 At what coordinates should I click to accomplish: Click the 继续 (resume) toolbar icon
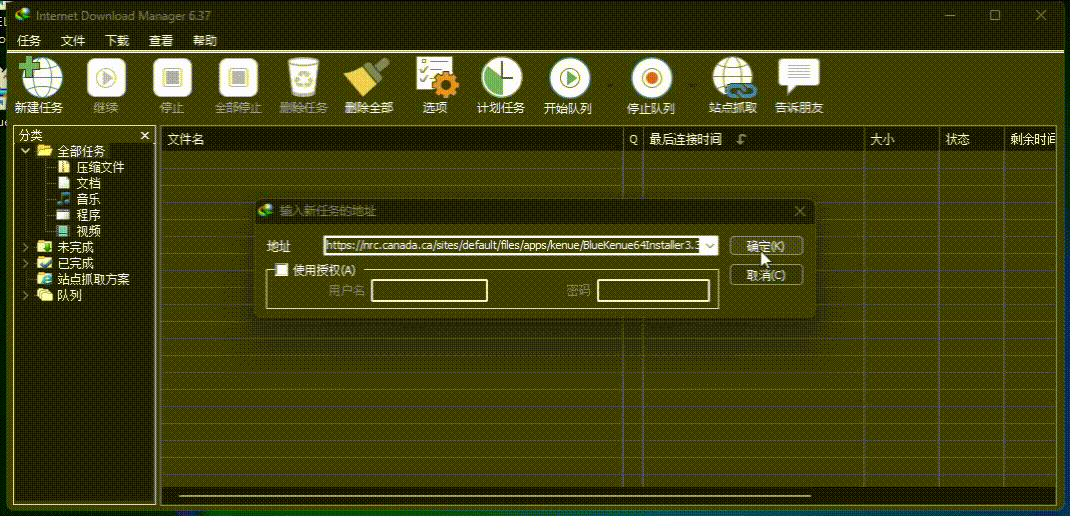tap(106, 77)
